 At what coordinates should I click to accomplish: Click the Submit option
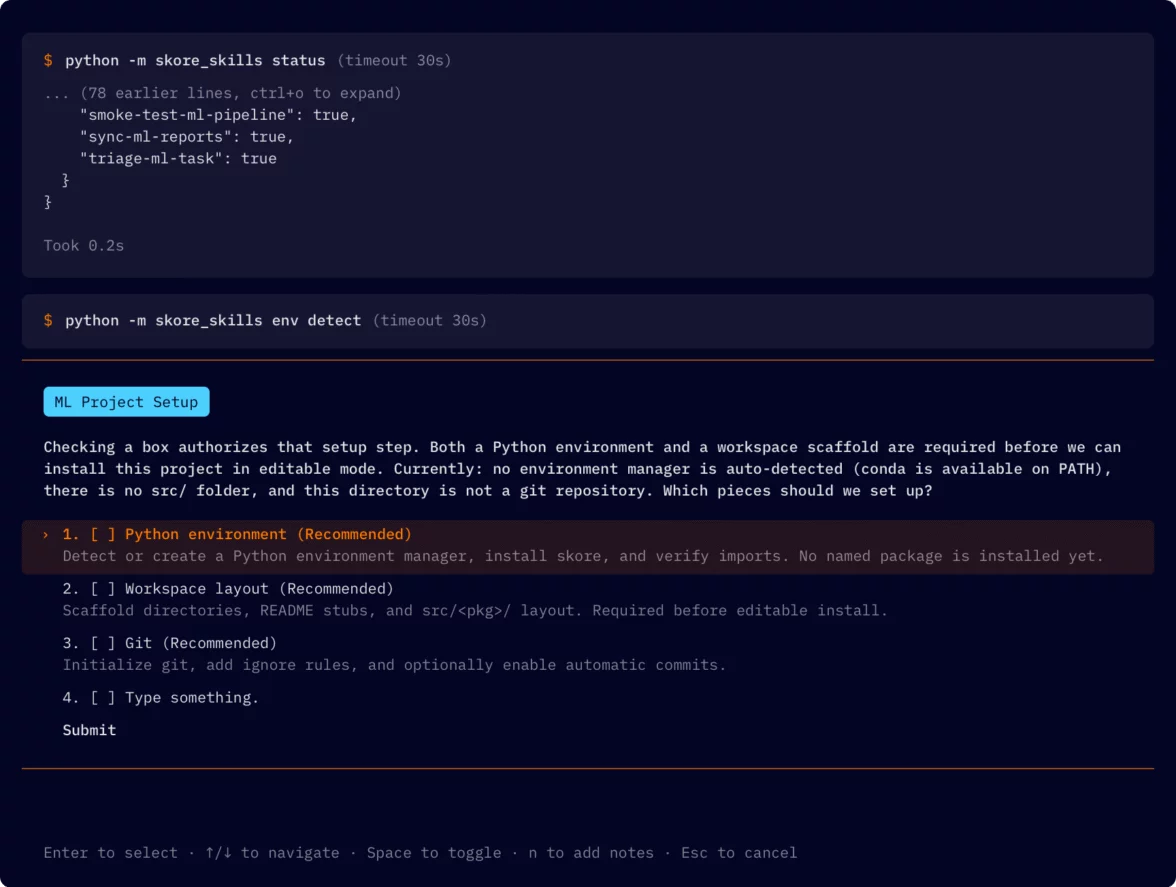pyautogui.click(x=89, y=730)
